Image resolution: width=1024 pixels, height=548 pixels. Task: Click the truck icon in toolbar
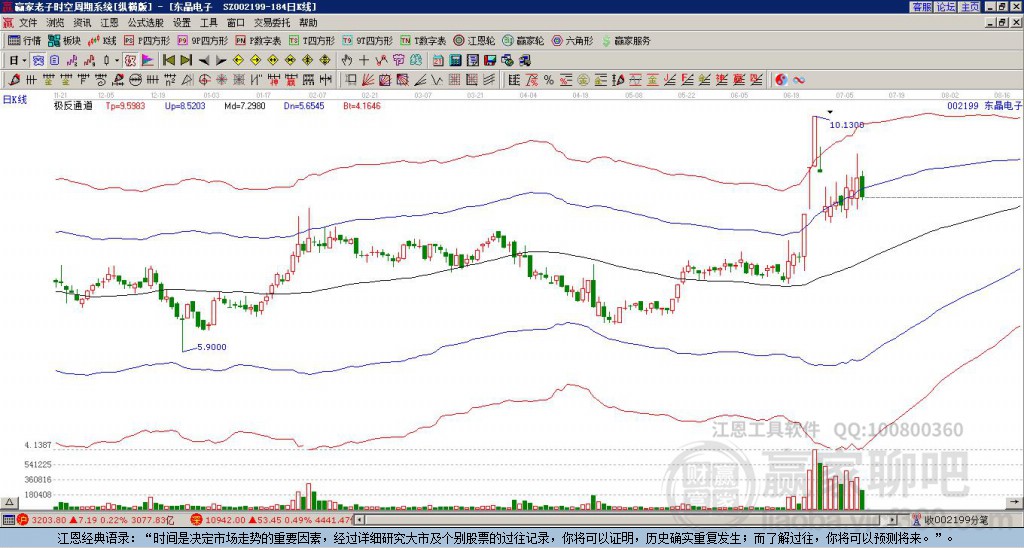pos(525,61)
